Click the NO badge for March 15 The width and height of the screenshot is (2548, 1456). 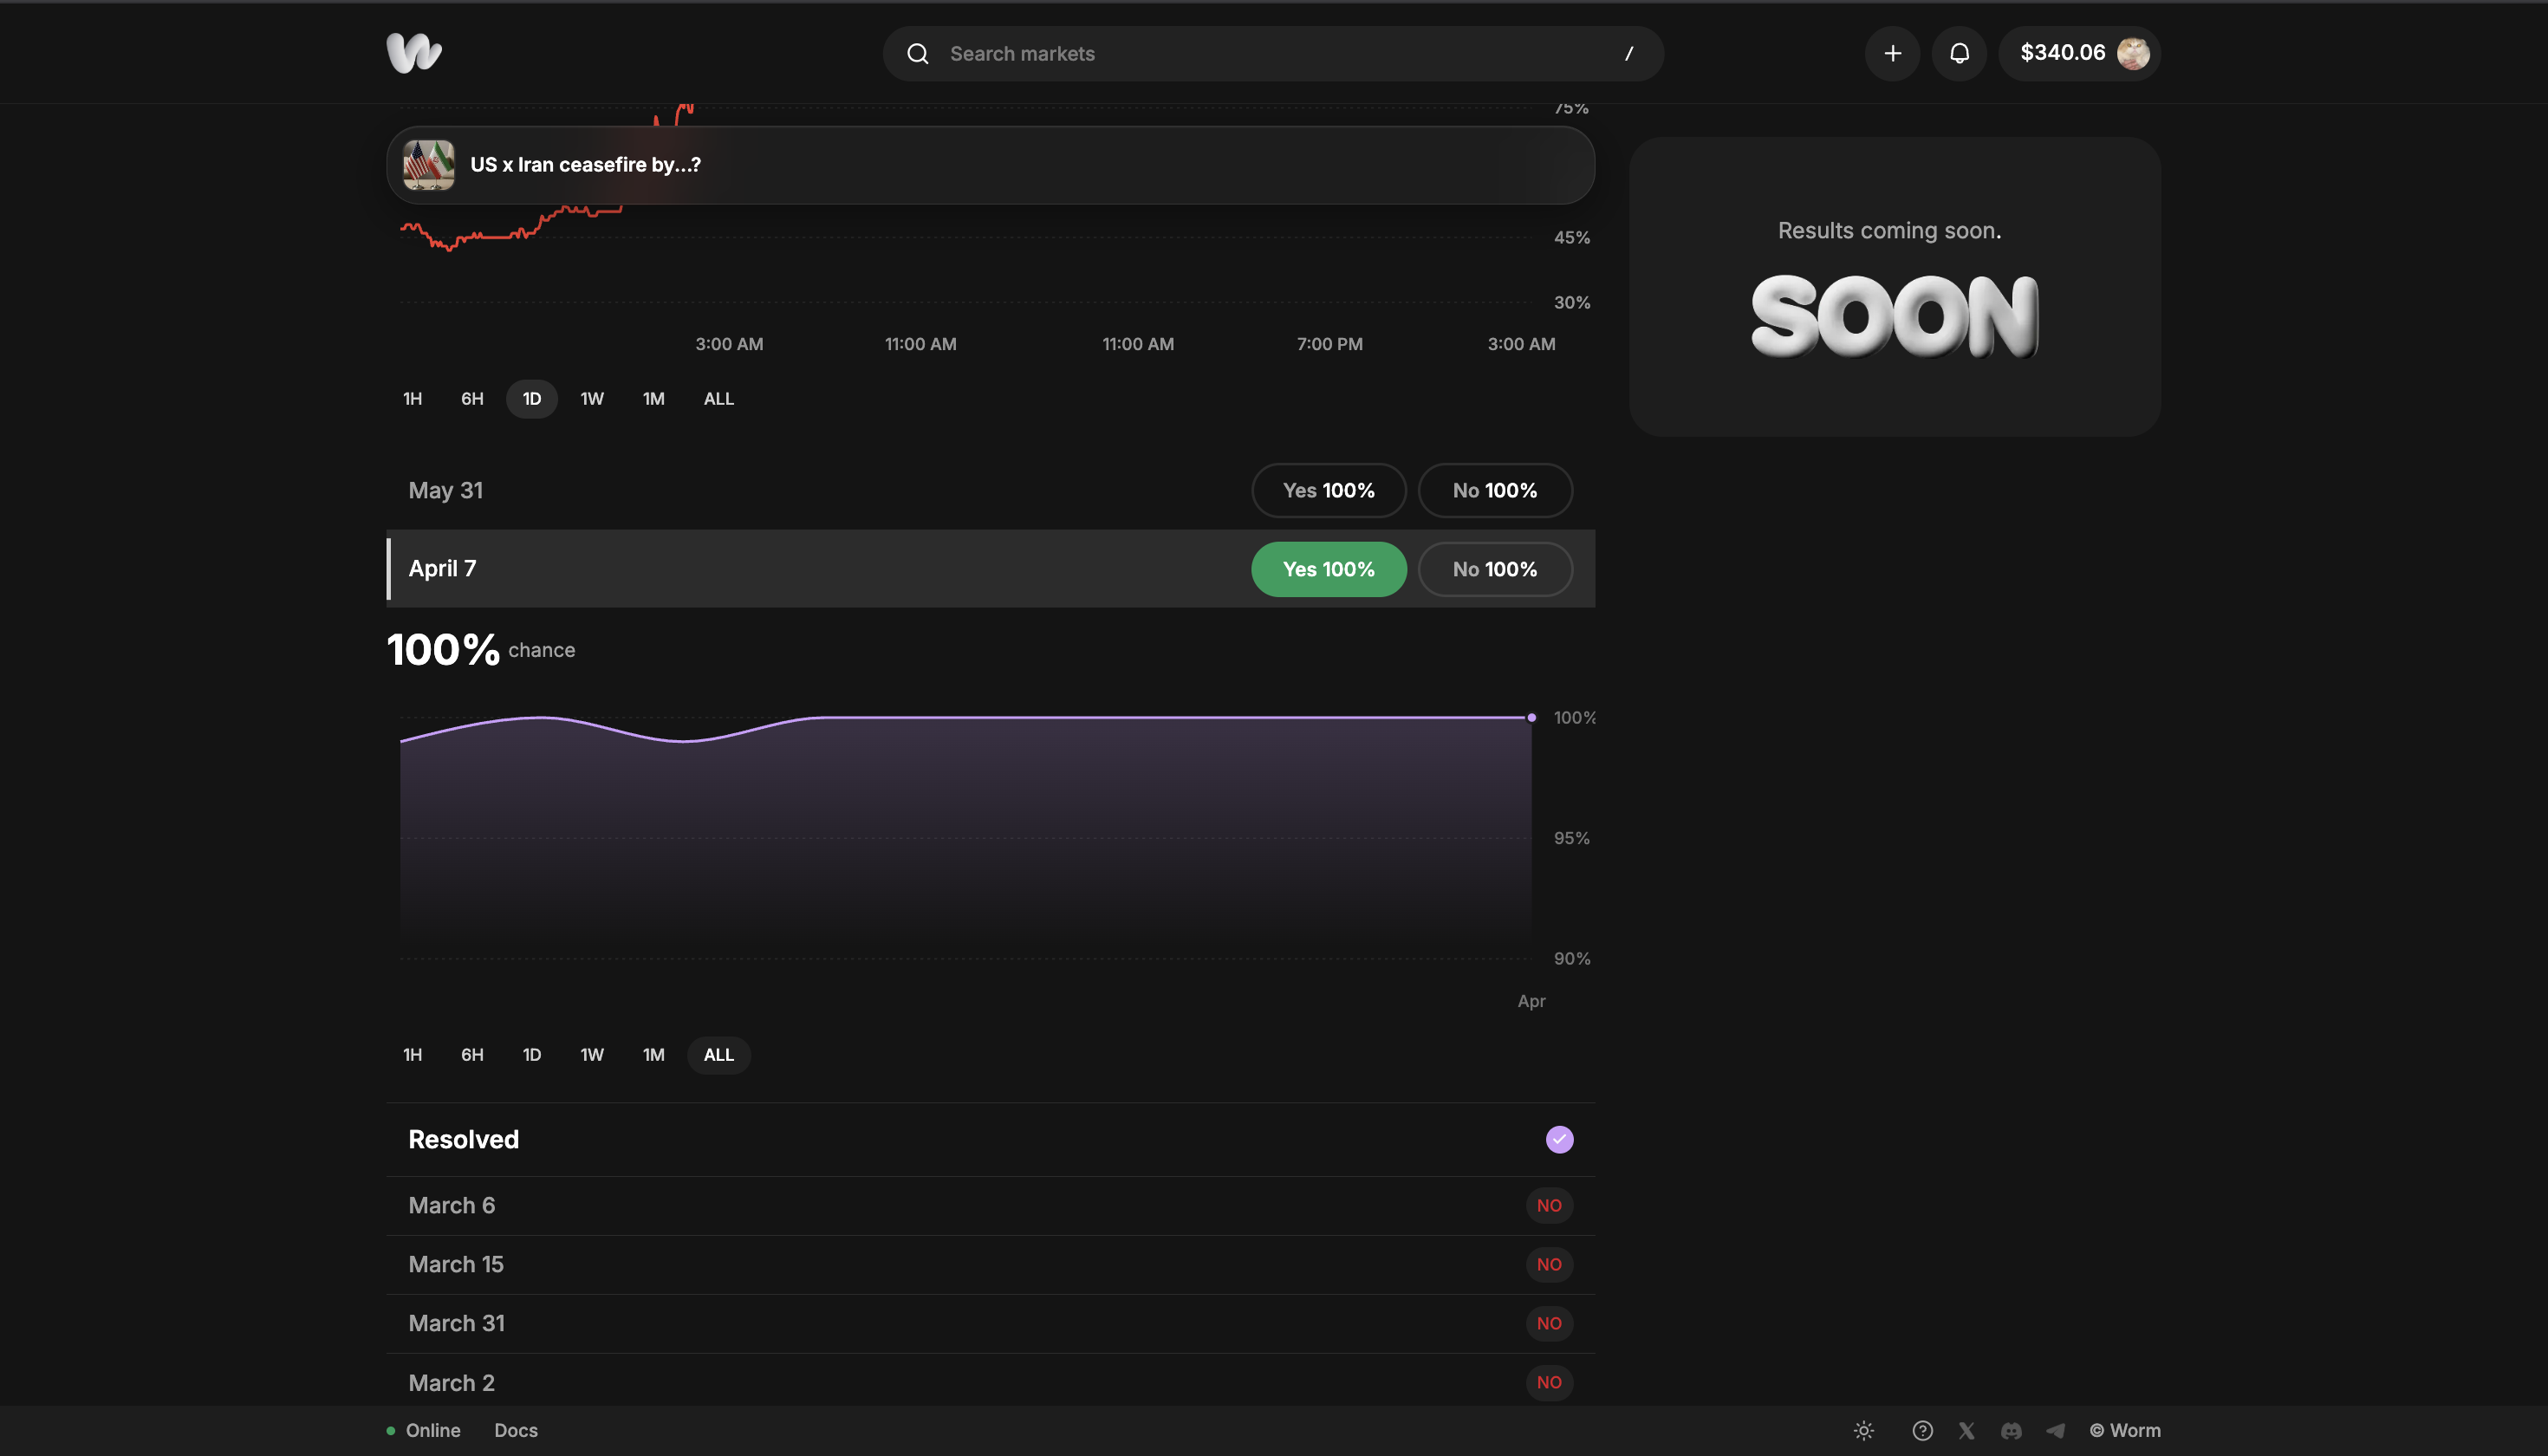pos(1549,1264)
